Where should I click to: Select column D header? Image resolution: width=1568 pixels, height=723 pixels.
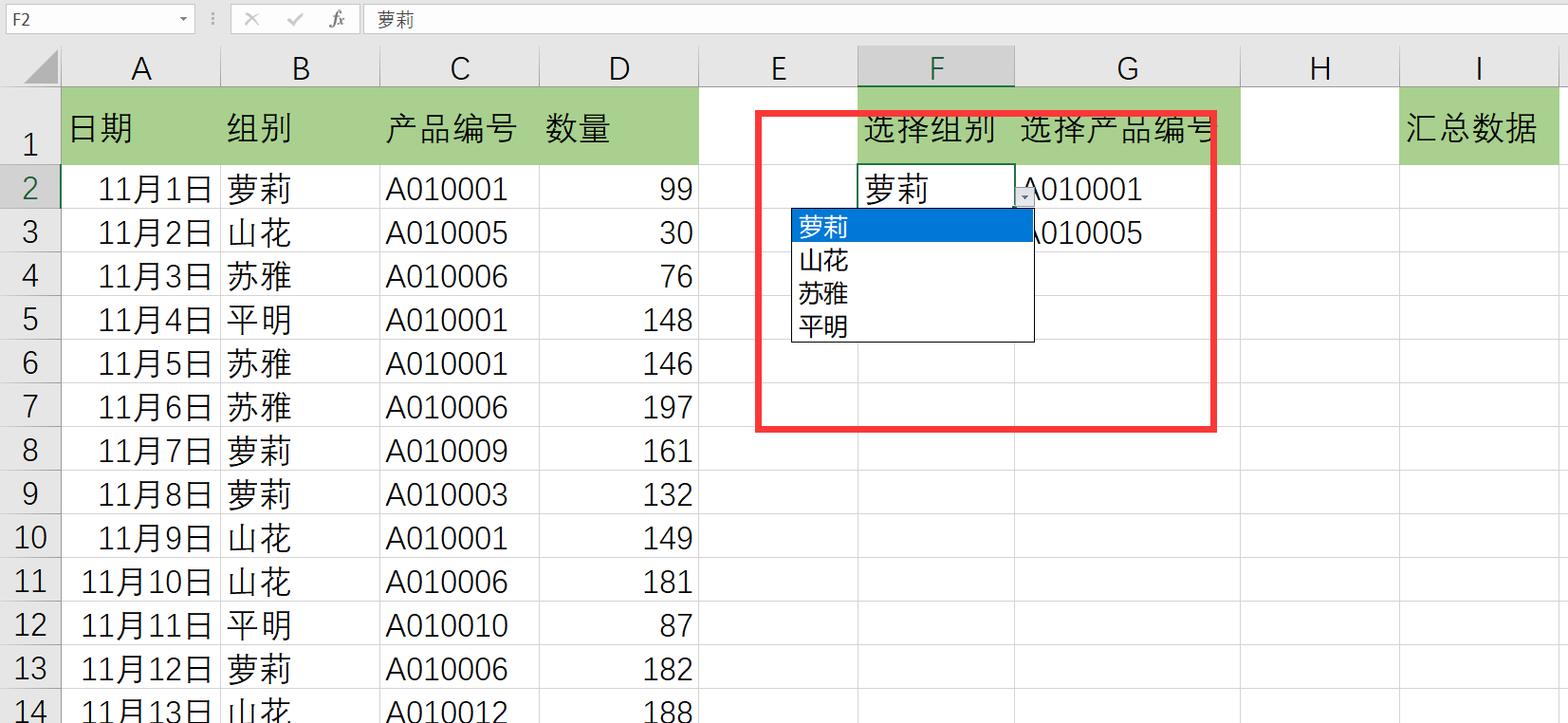pyautogui.click(x=619, y=68)
